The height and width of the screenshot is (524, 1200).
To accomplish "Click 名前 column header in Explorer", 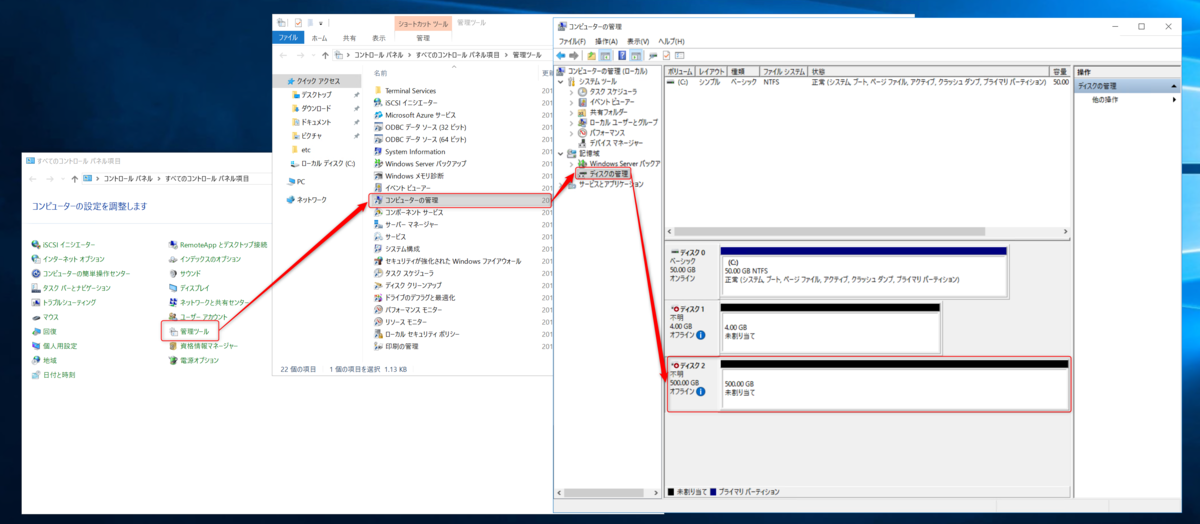I will tap(380, 73).
